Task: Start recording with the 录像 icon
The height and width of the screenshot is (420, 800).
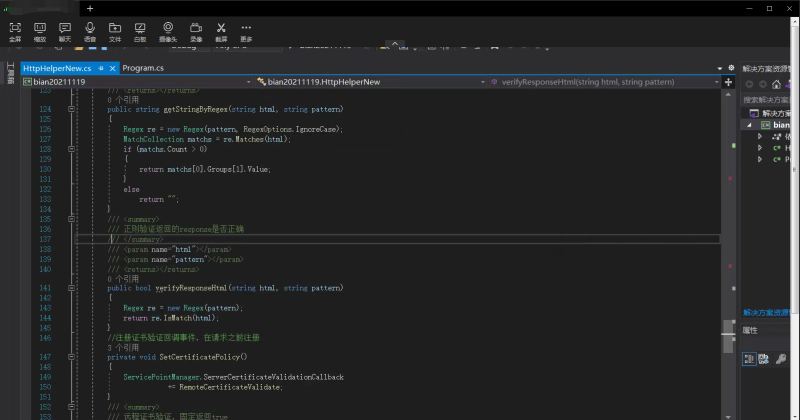Action: click(x=196, y=30)
